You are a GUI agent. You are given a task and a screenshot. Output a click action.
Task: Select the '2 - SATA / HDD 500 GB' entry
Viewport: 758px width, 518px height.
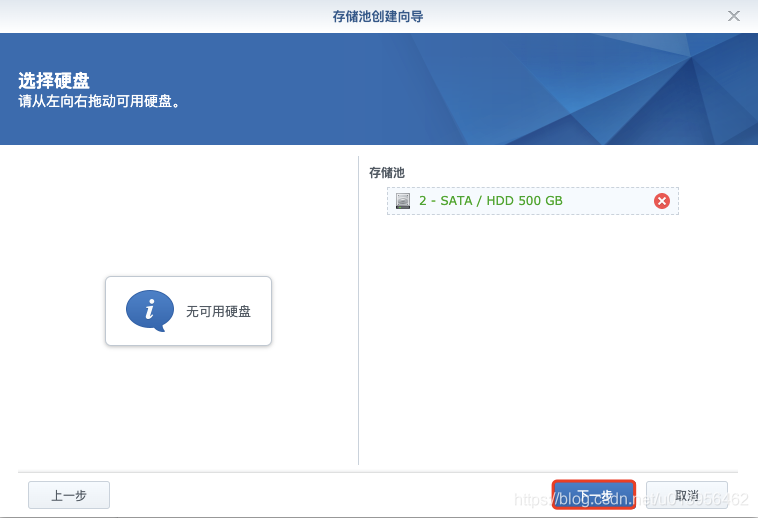pos(533,201)
